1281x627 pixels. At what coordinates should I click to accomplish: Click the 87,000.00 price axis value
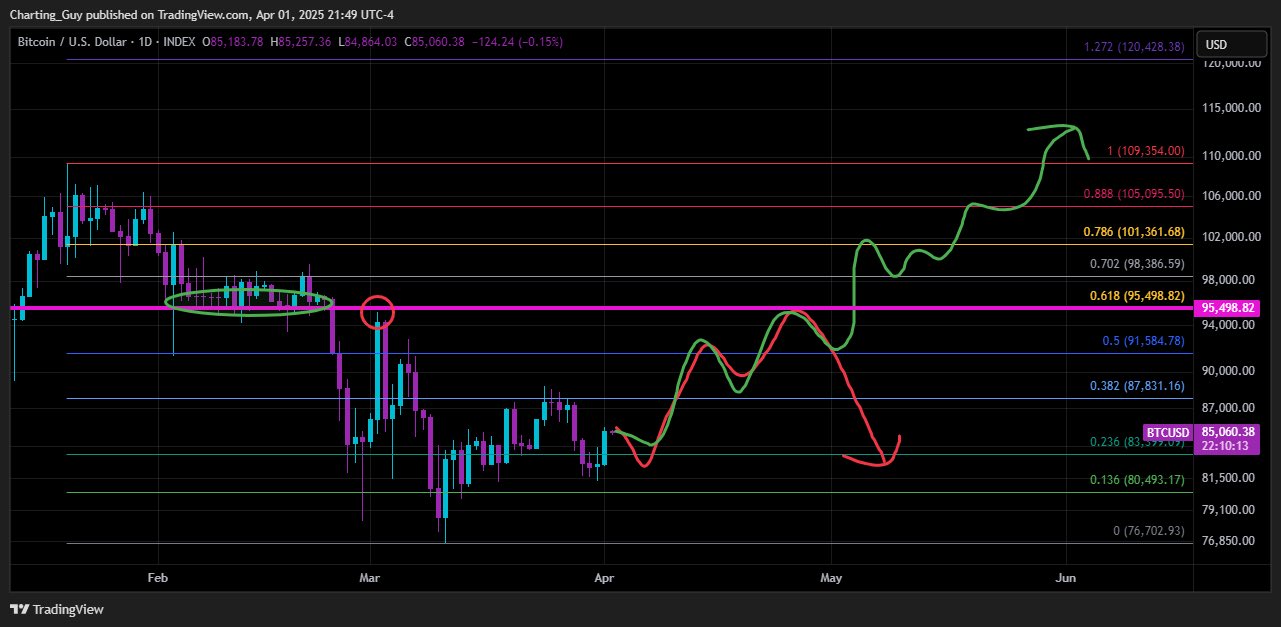coord(1230,407)
